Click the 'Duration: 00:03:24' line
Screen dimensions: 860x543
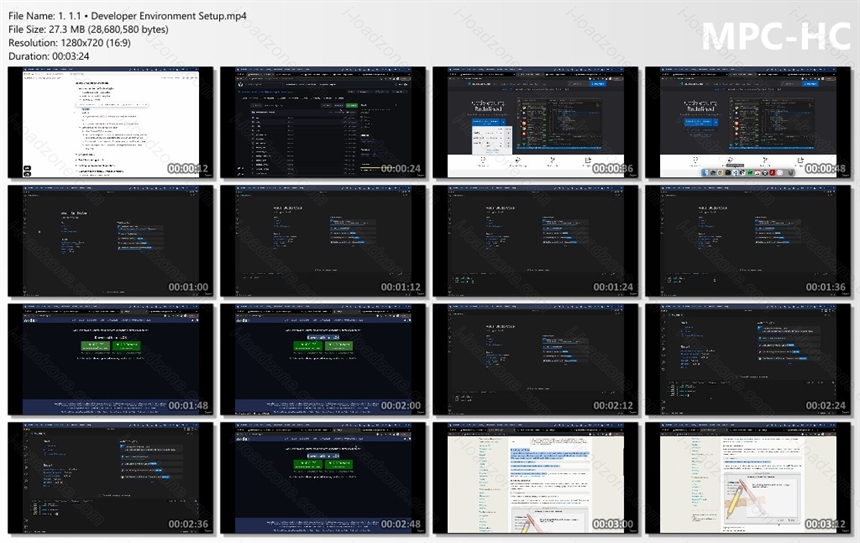[x=48, y=56]
